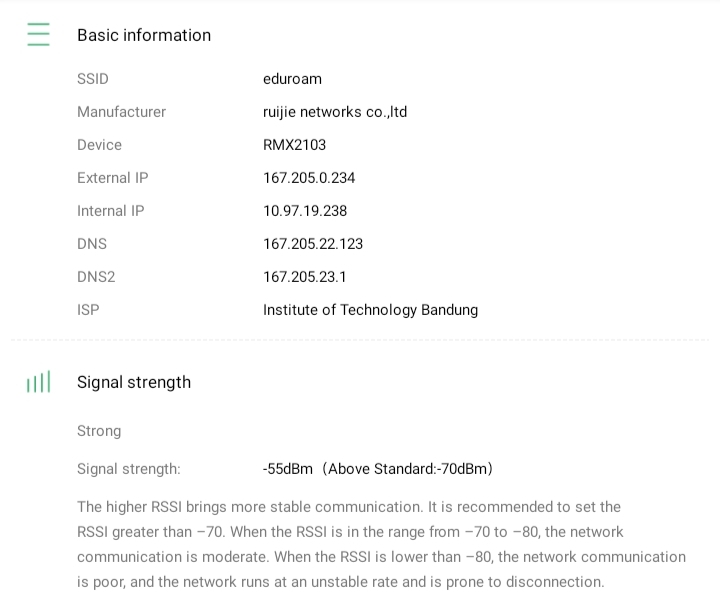Click the ISP field label
The height and width of the screenshot is (613, 720).
point(88,310)
